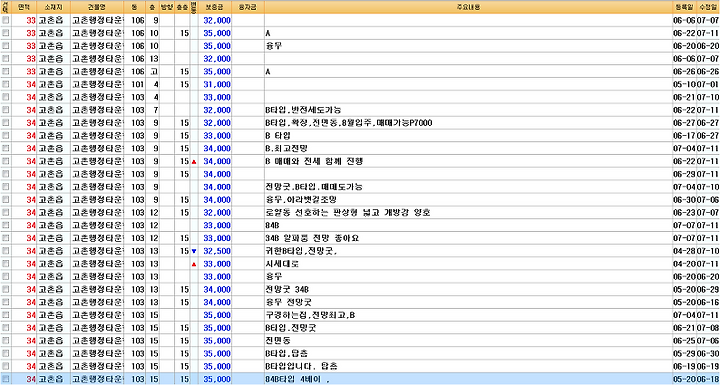Image resolution: width=720 pixels, height=385 pixels.
Task: Click the note ending with 매매가능P7000
Action: 349,123
